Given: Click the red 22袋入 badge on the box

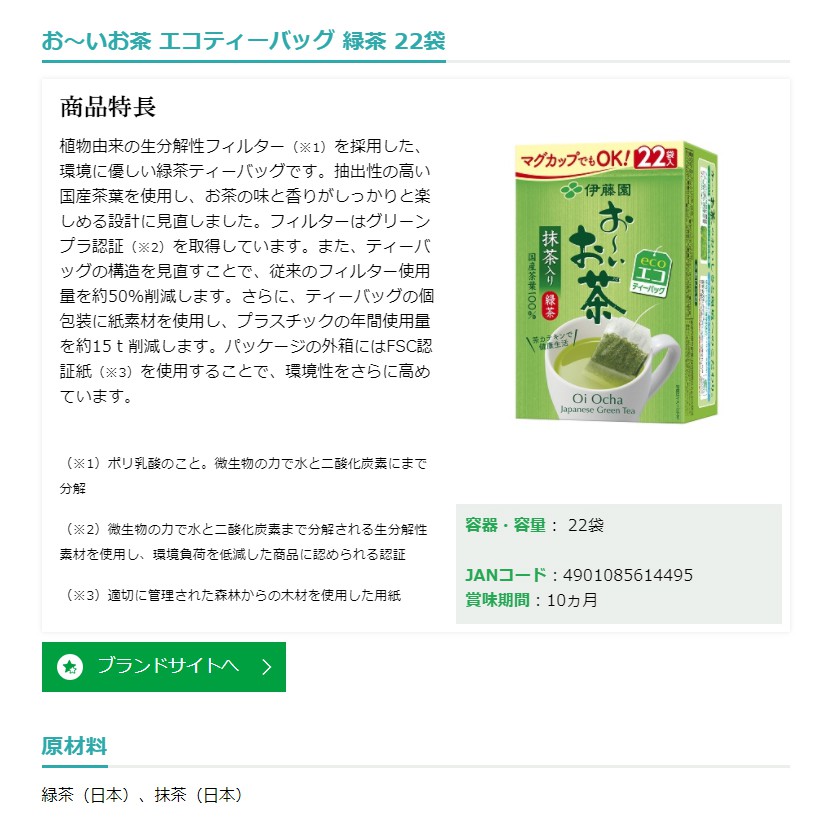Looking at the screenshot, I should tap(655, 157).
